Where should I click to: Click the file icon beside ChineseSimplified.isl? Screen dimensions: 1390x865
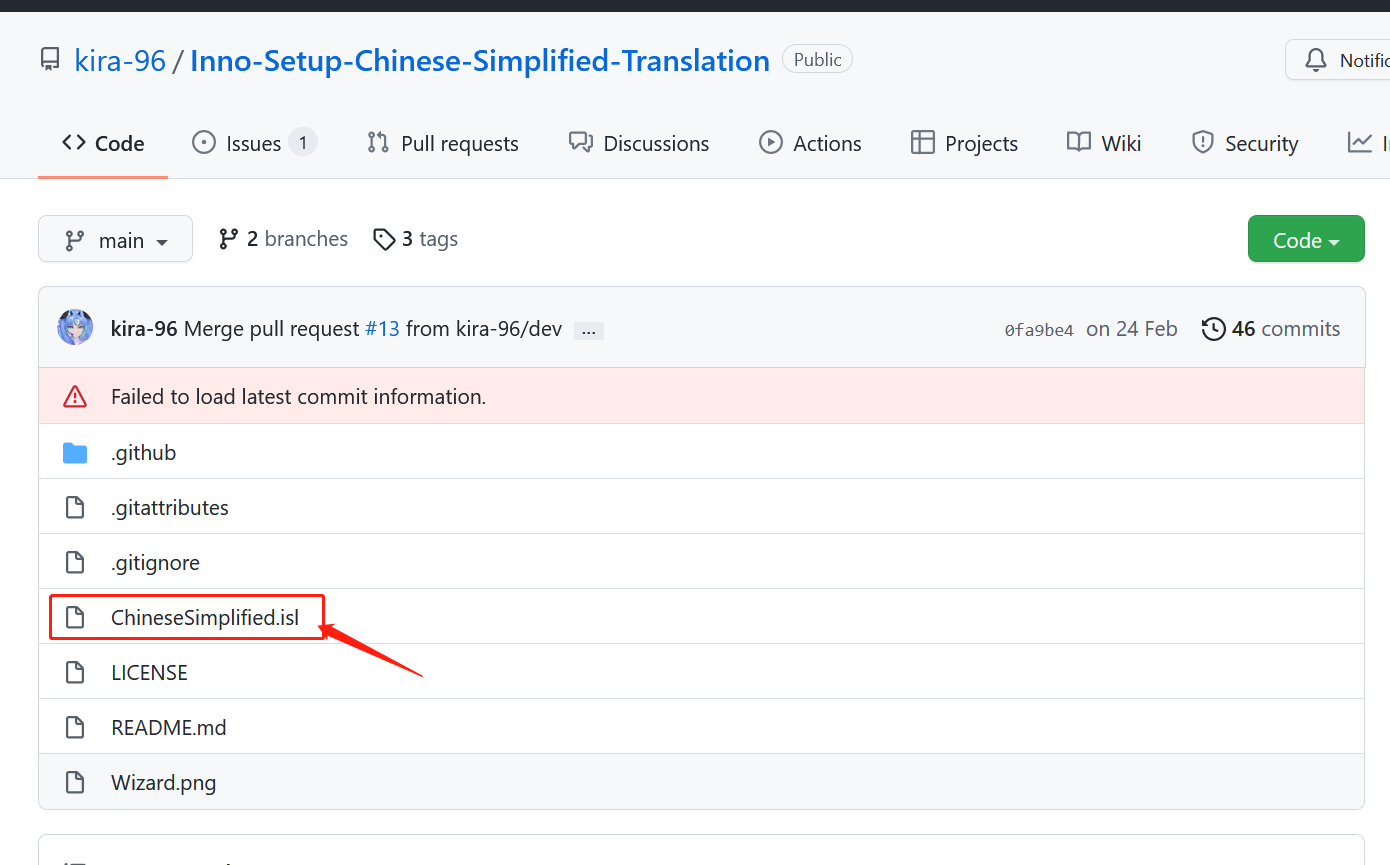pyautogui.click(x=75, y=617)
